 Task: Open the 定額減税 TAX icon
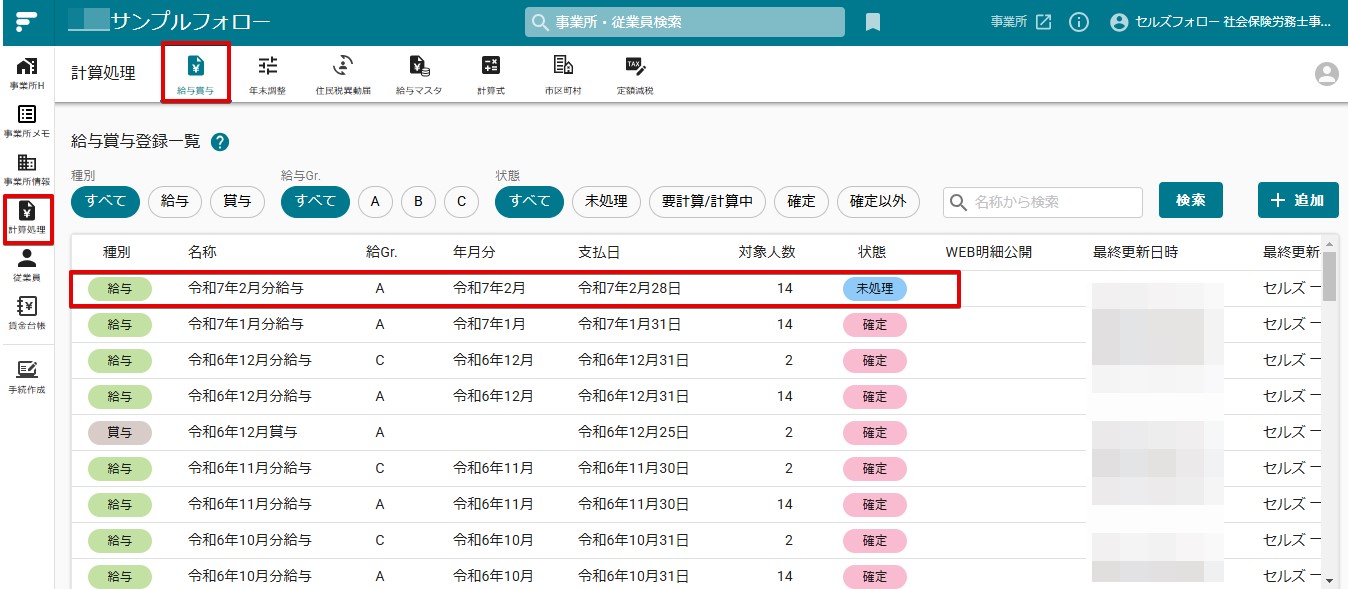click(x=634, y=74)
